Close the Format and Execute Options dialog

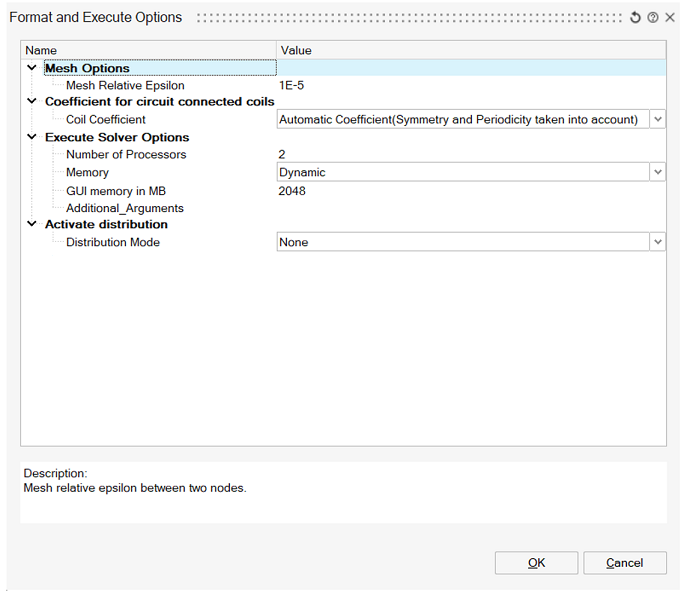668,18
